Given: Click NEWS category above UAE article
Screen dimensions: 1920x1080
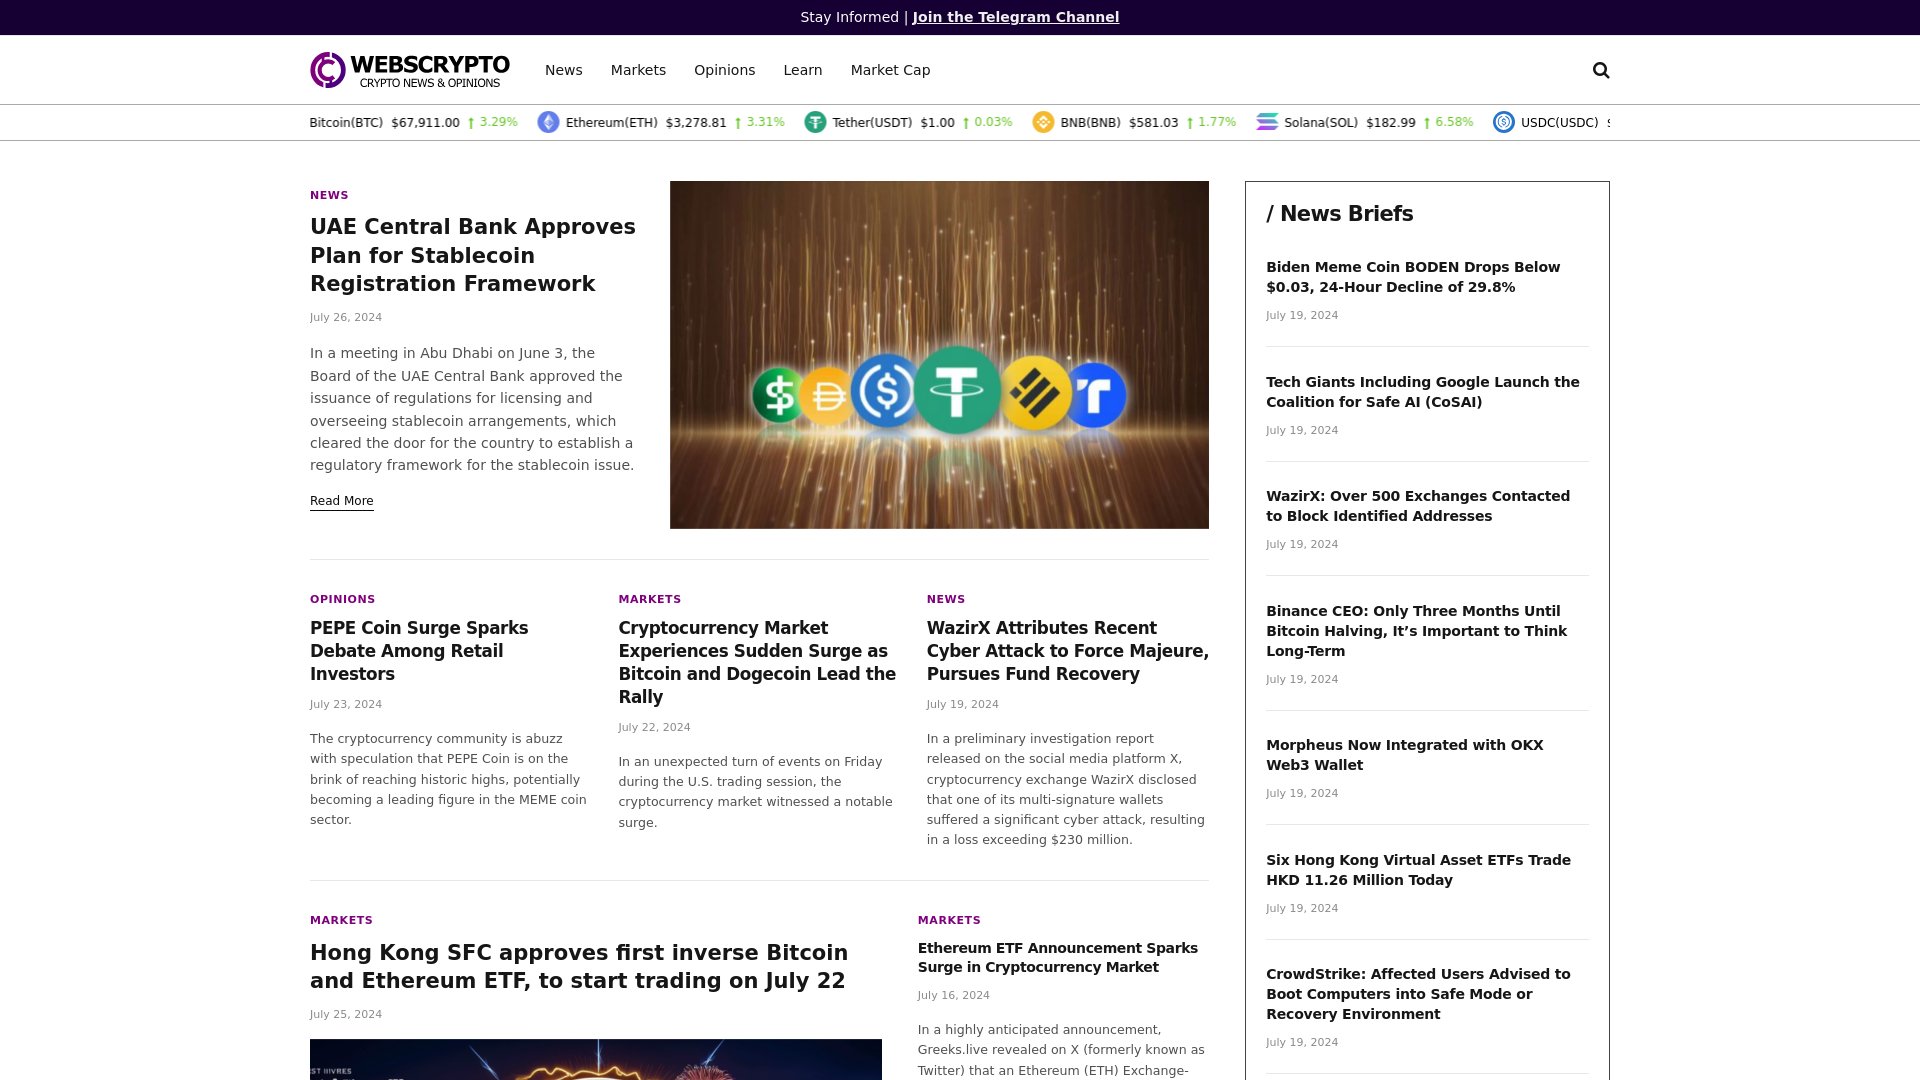Looking at the screenshot, I should tap(329, 196).
